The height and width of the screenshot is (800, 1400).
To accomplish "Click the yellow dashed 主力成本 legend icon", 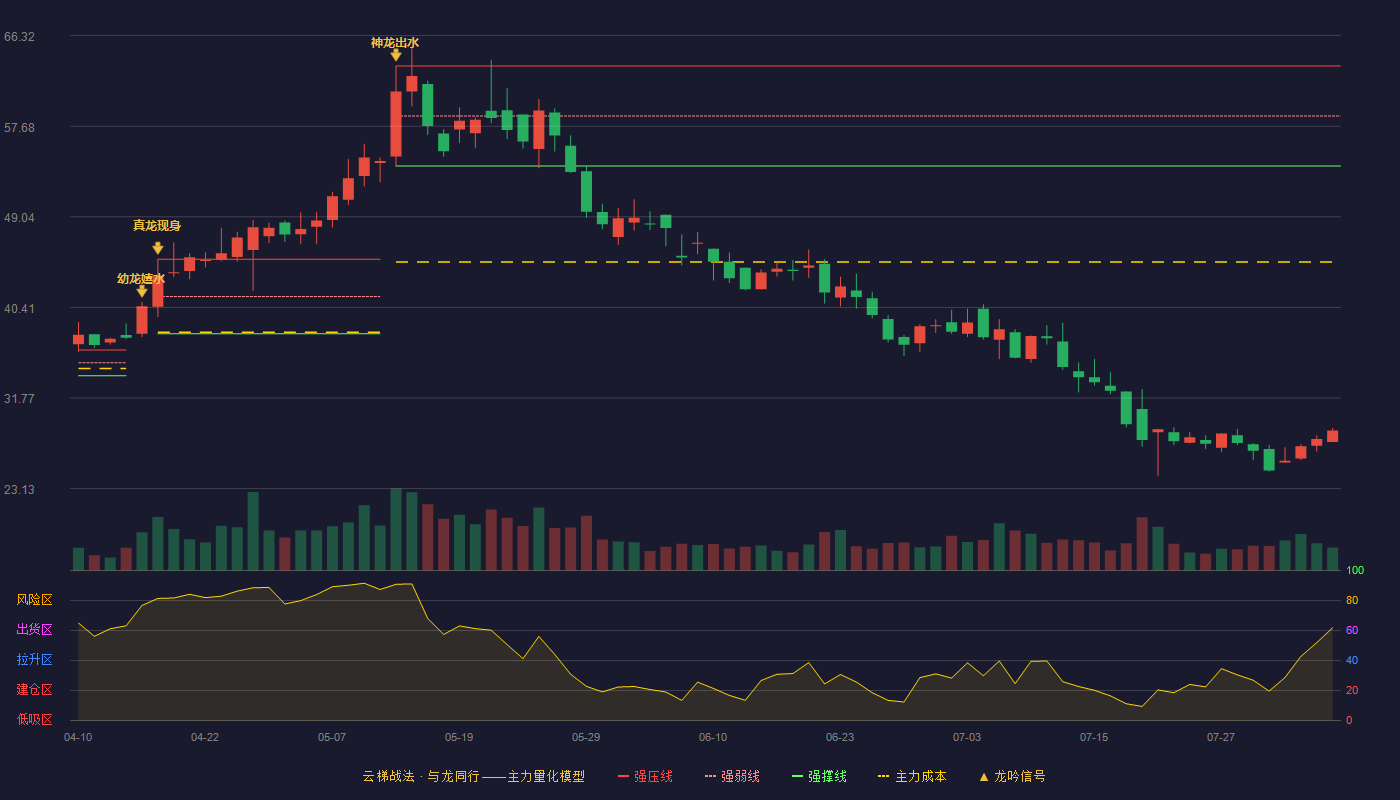I will [883, 776].
